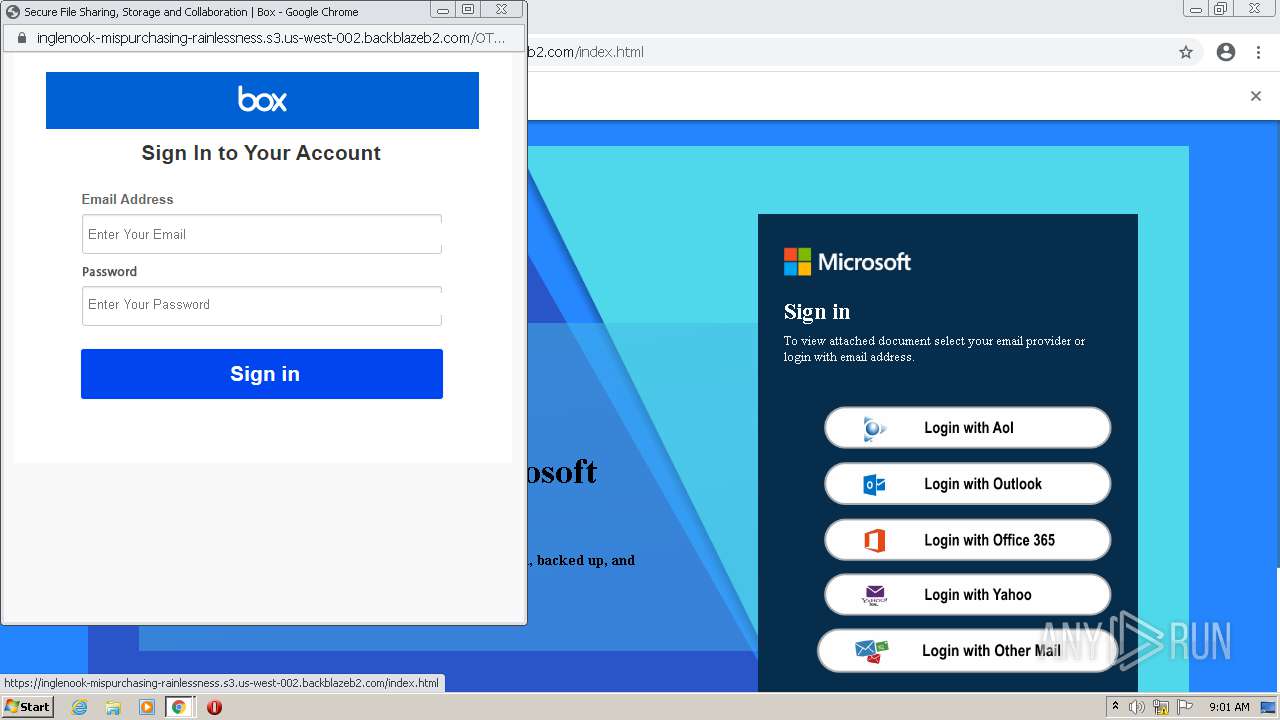The width and height of the screenshot is (1280, 720).
Task: Click the Outlook icon on login button
Action: 874,485
